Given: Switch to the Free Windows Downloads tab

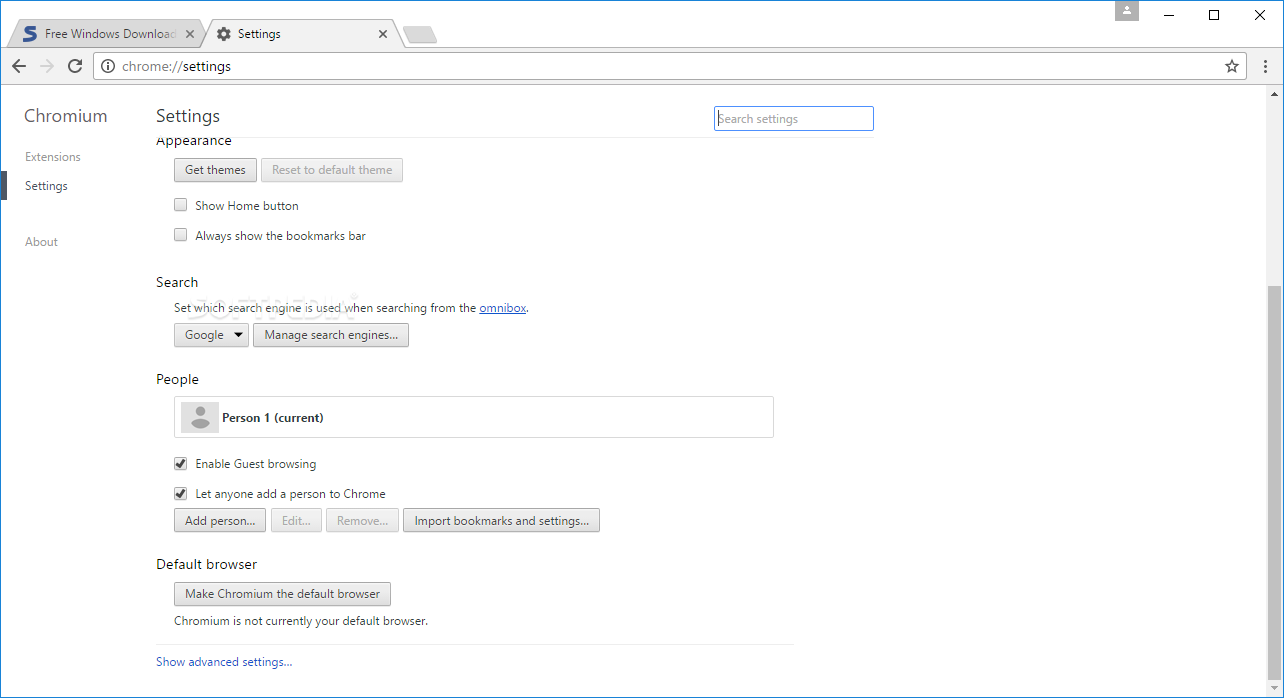Looking at the screenshot, I should 105,34.
